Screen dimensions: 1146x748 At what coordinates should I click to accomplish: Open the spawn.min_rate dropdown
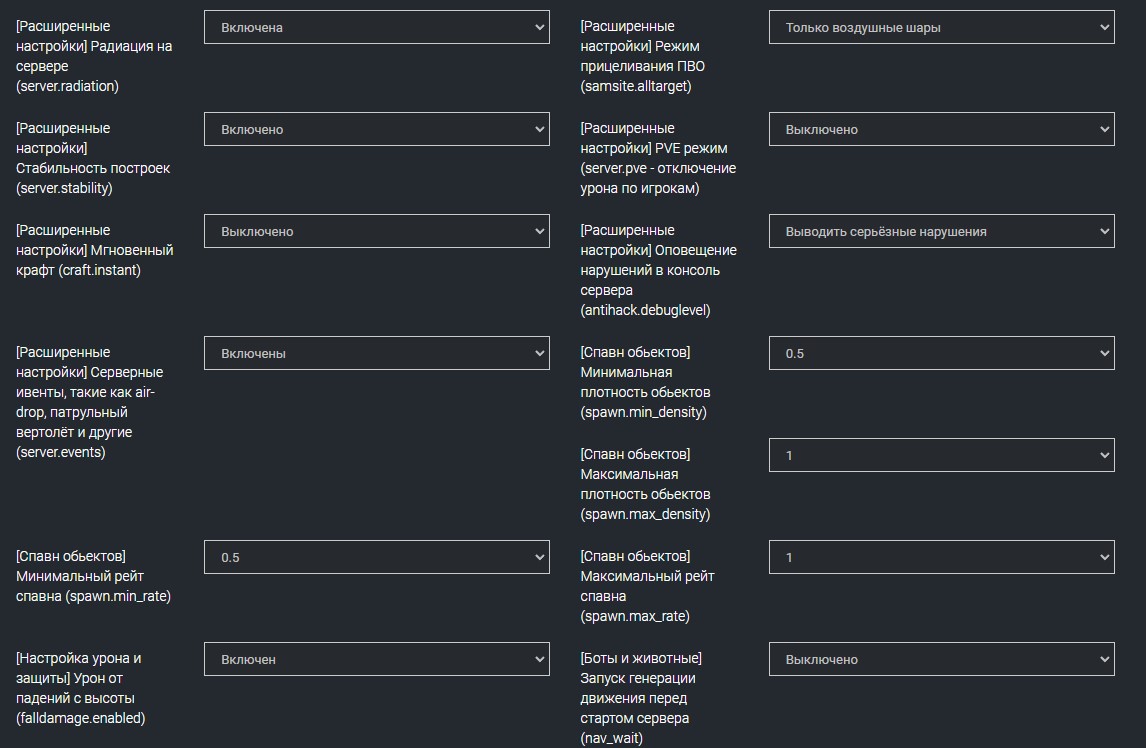(377, 556)
